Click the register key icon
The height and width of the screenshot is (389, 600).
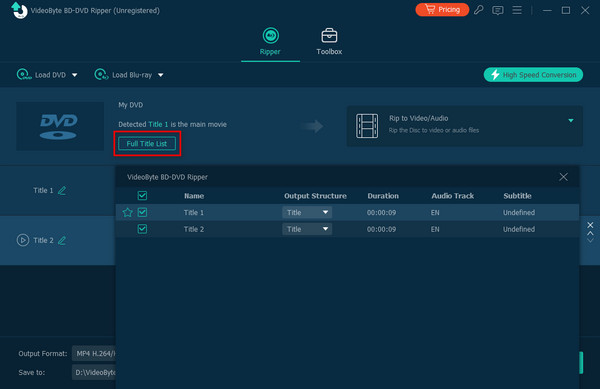(478, 10)
